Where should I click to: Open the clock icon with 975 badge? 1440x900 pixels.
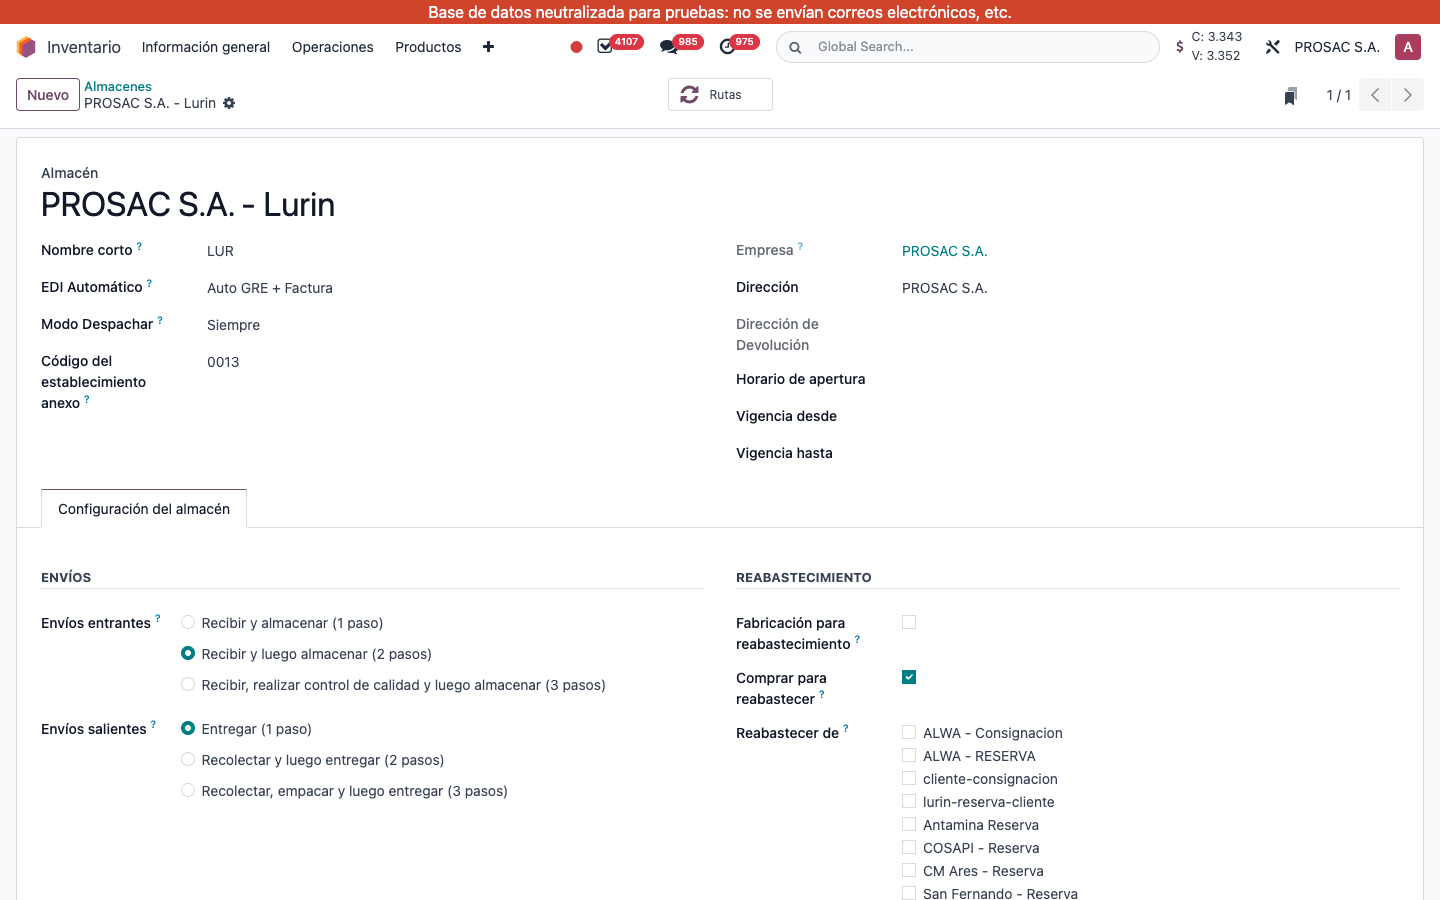pos(727,47)
